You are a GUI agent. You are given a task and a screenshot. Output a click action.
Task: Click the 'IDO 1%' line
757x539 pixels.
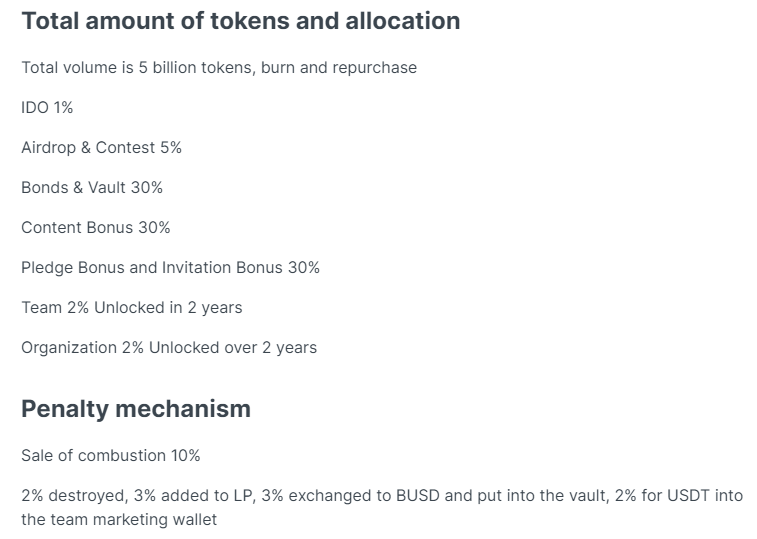click(x=47, y=108)
